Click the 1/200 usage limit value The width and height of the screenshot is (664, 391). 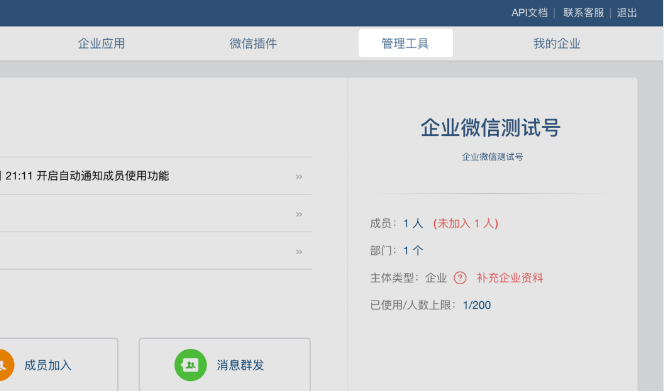point(477,305)
